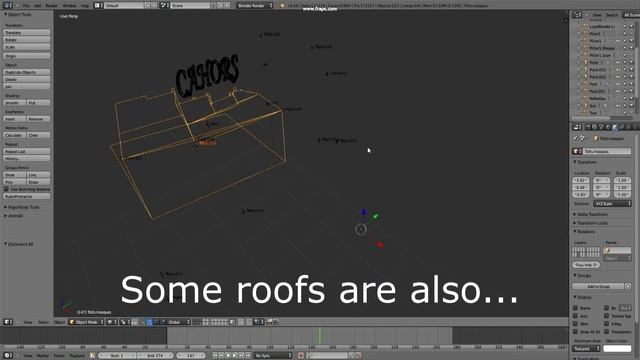The width and height of the screenshot is (640, 360).
Task: Toggle automatic keyframe record button
Action: coord(301,356)
